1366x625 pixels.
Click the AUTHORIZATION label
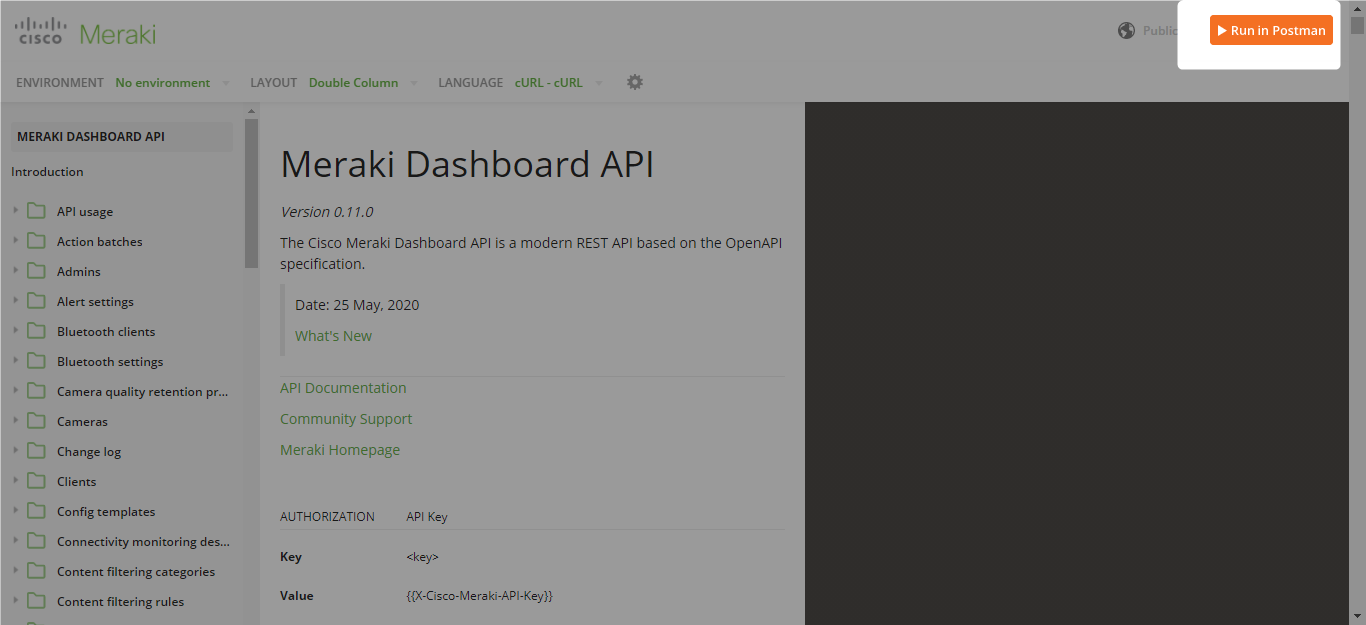(327, 517)
